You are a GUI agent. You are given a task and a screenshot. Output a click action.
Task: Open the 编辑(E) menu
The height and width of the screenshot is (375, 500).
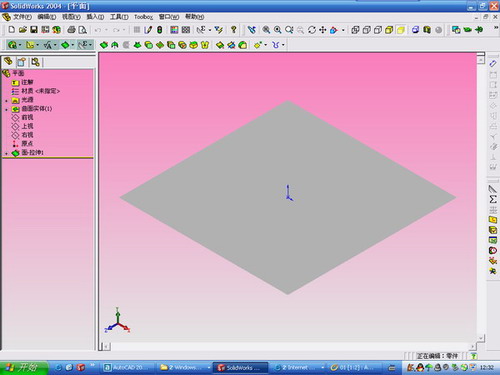click(x=46, y=17)
